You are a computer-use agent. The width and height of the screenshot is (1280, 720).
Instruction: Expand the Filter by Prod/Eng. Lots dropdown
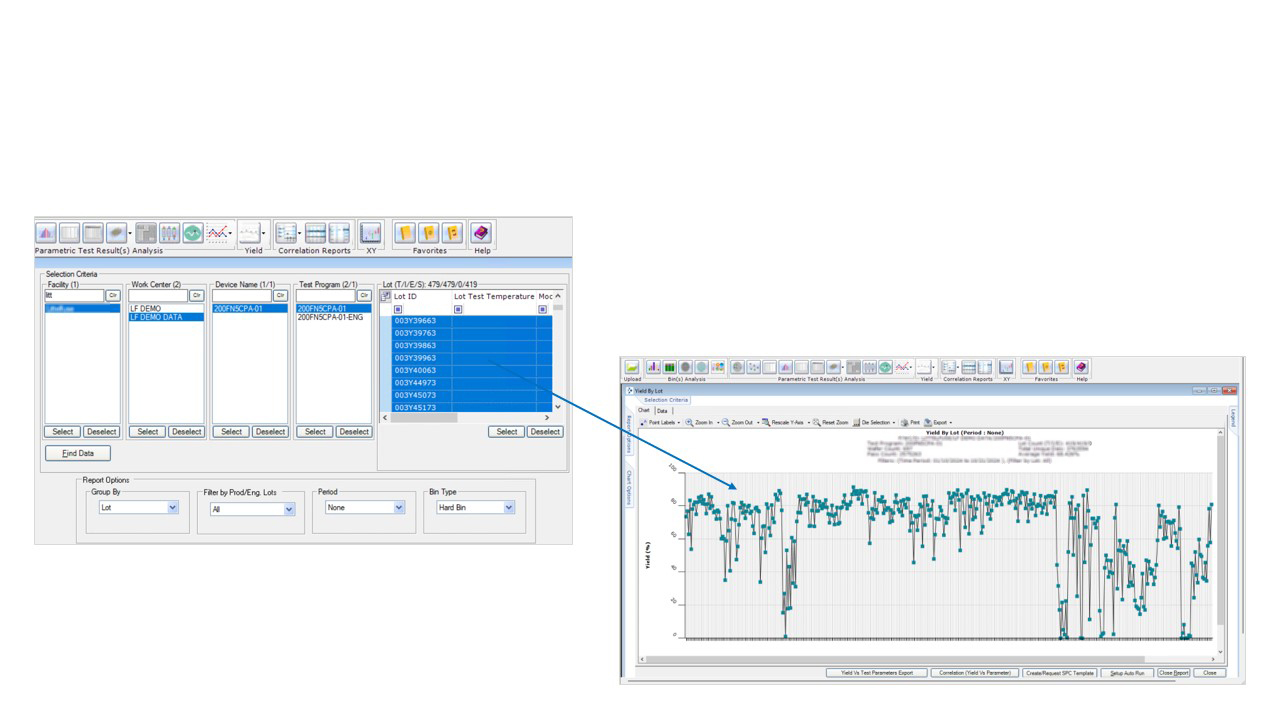point(290,509)
